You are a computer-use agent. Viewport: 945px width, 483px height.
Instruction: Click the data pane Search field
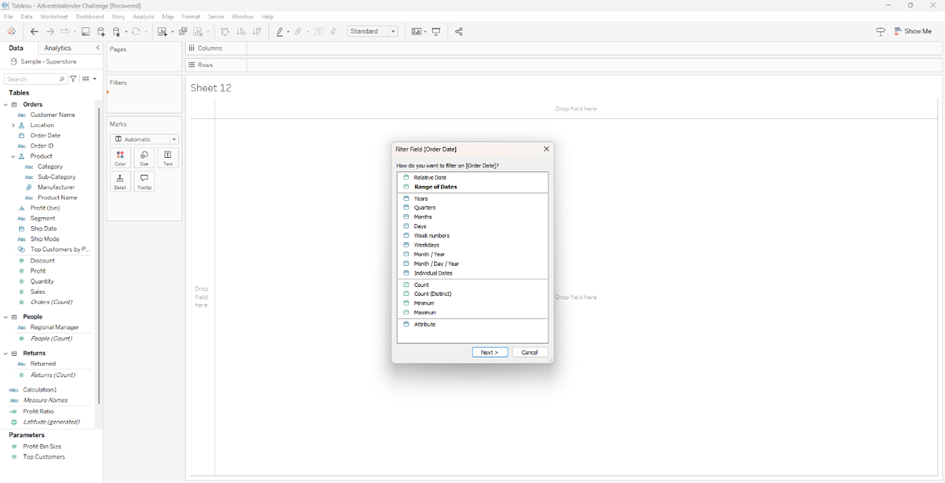(32, 79)
